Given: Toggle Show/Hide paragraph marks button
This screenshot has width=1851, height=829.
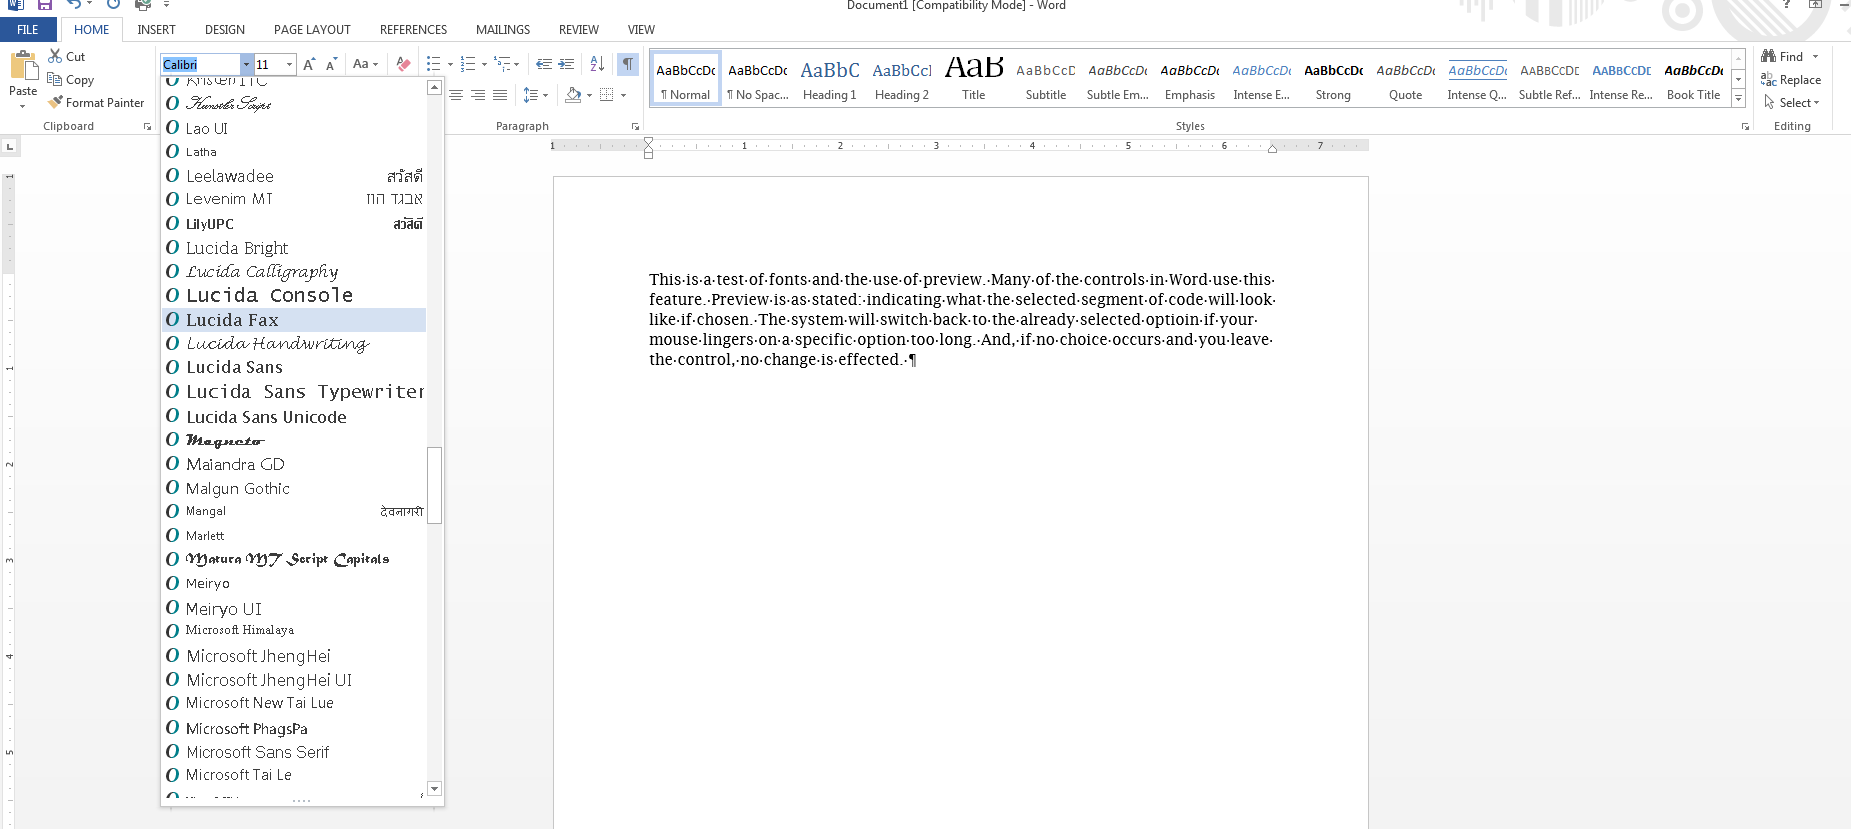Looking at the screenshot, I should pos(628,64).
